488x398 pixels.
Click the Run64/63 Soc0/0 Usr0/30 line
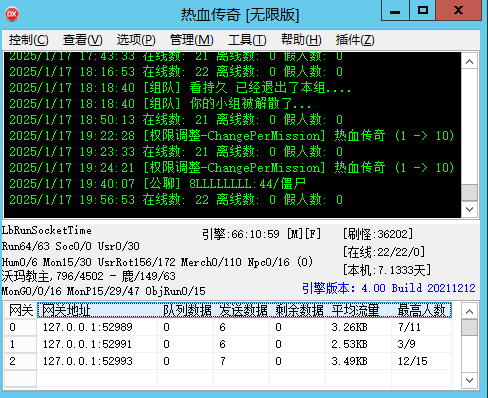pyautogui.click(x=71, y=246)
